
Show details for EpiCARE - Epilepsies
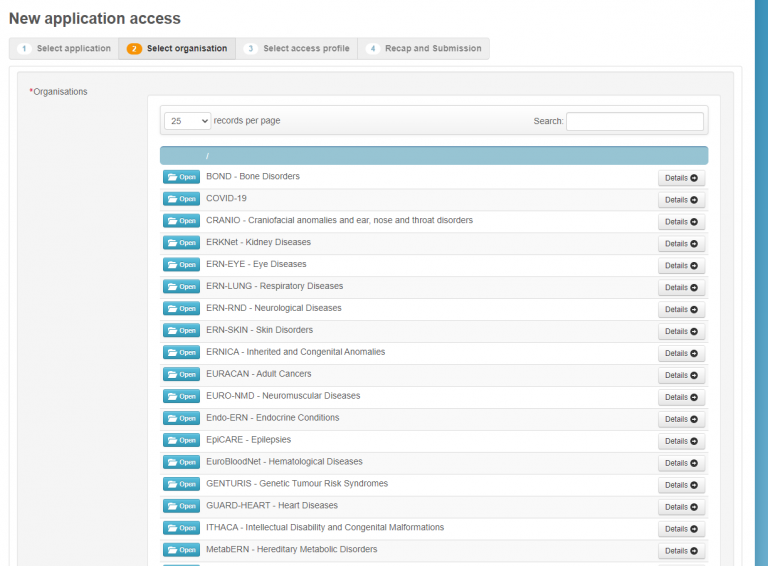681,441
